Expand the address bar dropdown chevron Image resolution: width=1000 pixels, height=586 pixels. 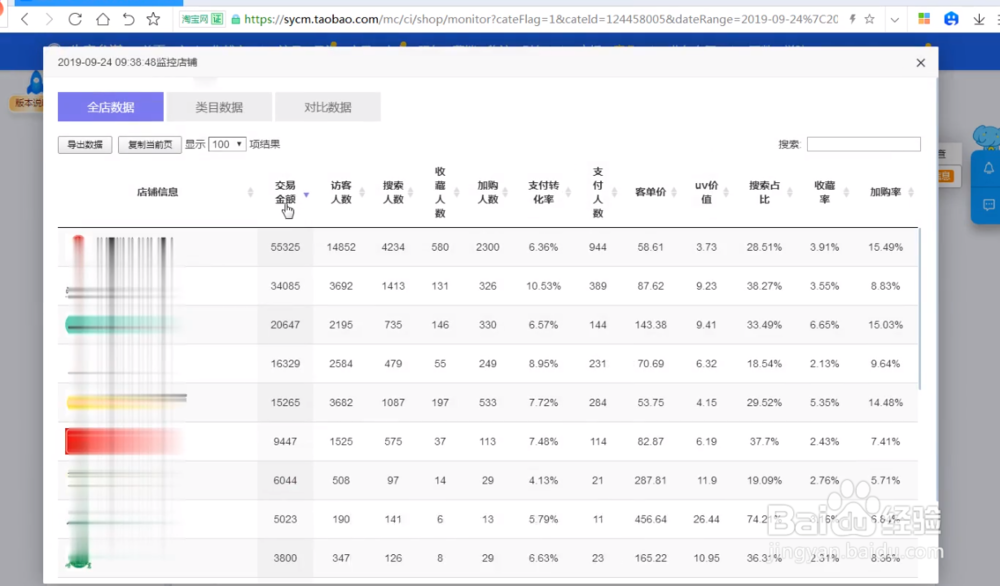pos(895,20)
